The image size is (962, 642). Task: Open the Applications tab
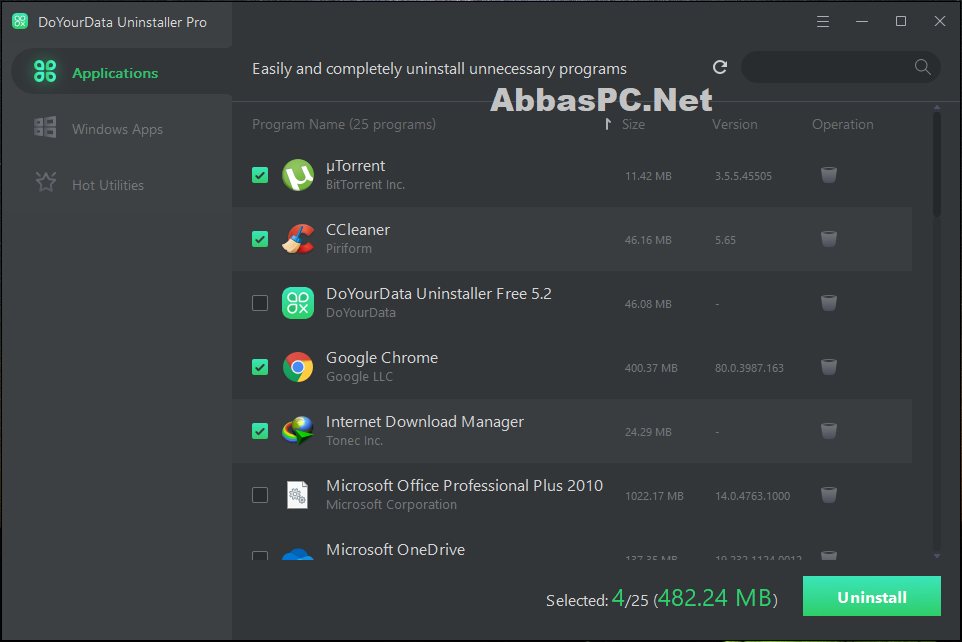121,72
